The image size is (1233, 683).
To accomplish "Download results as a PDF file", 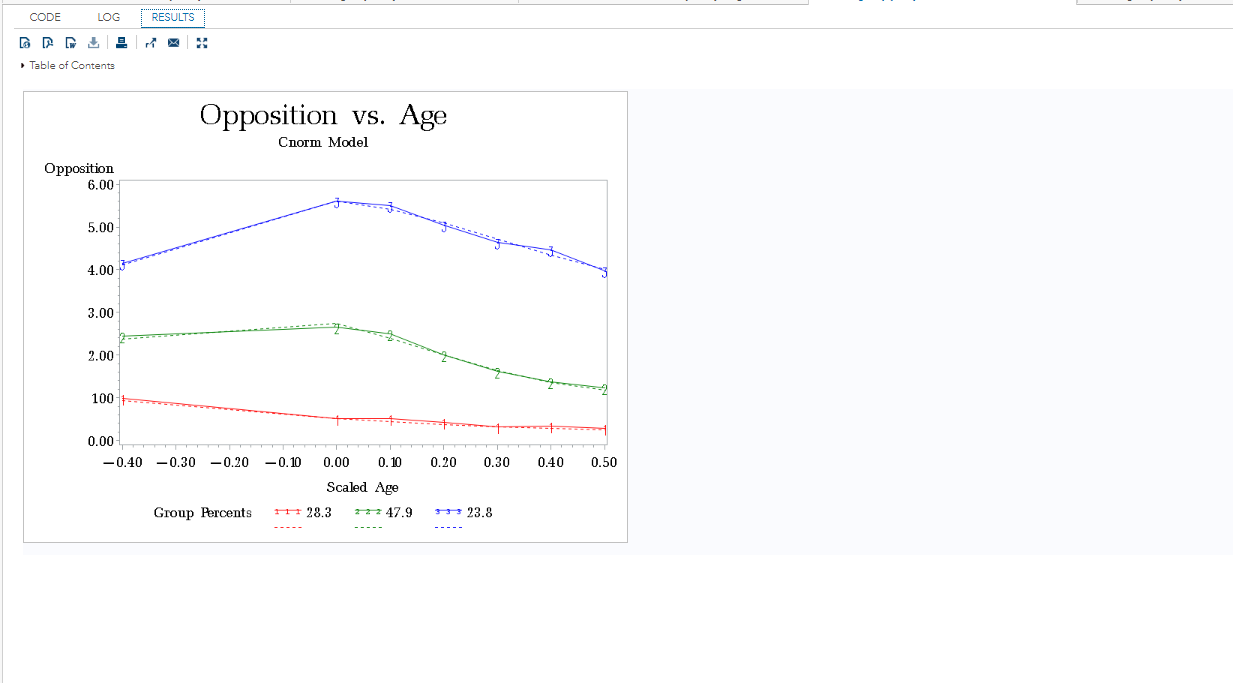I will pos(48,43).
